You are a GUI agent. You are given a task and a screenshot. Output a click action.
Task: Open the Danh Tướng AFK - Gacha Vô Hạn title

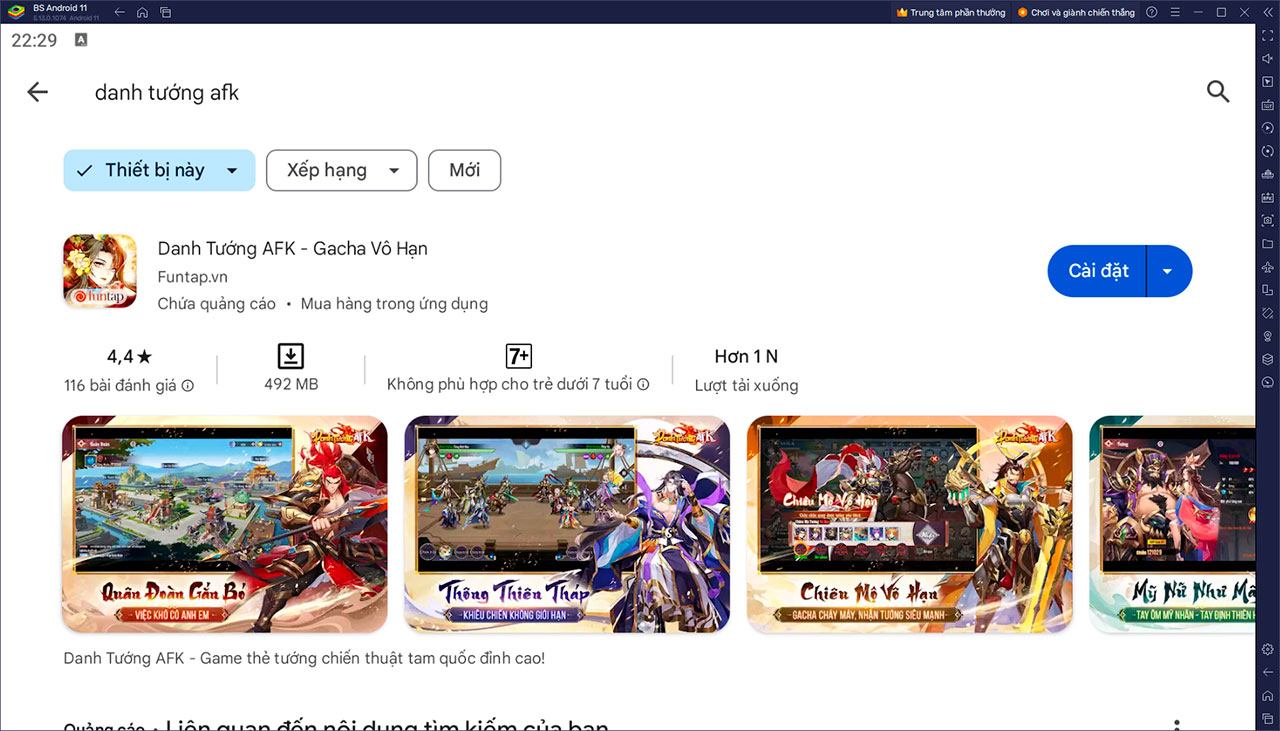(292, 249)
